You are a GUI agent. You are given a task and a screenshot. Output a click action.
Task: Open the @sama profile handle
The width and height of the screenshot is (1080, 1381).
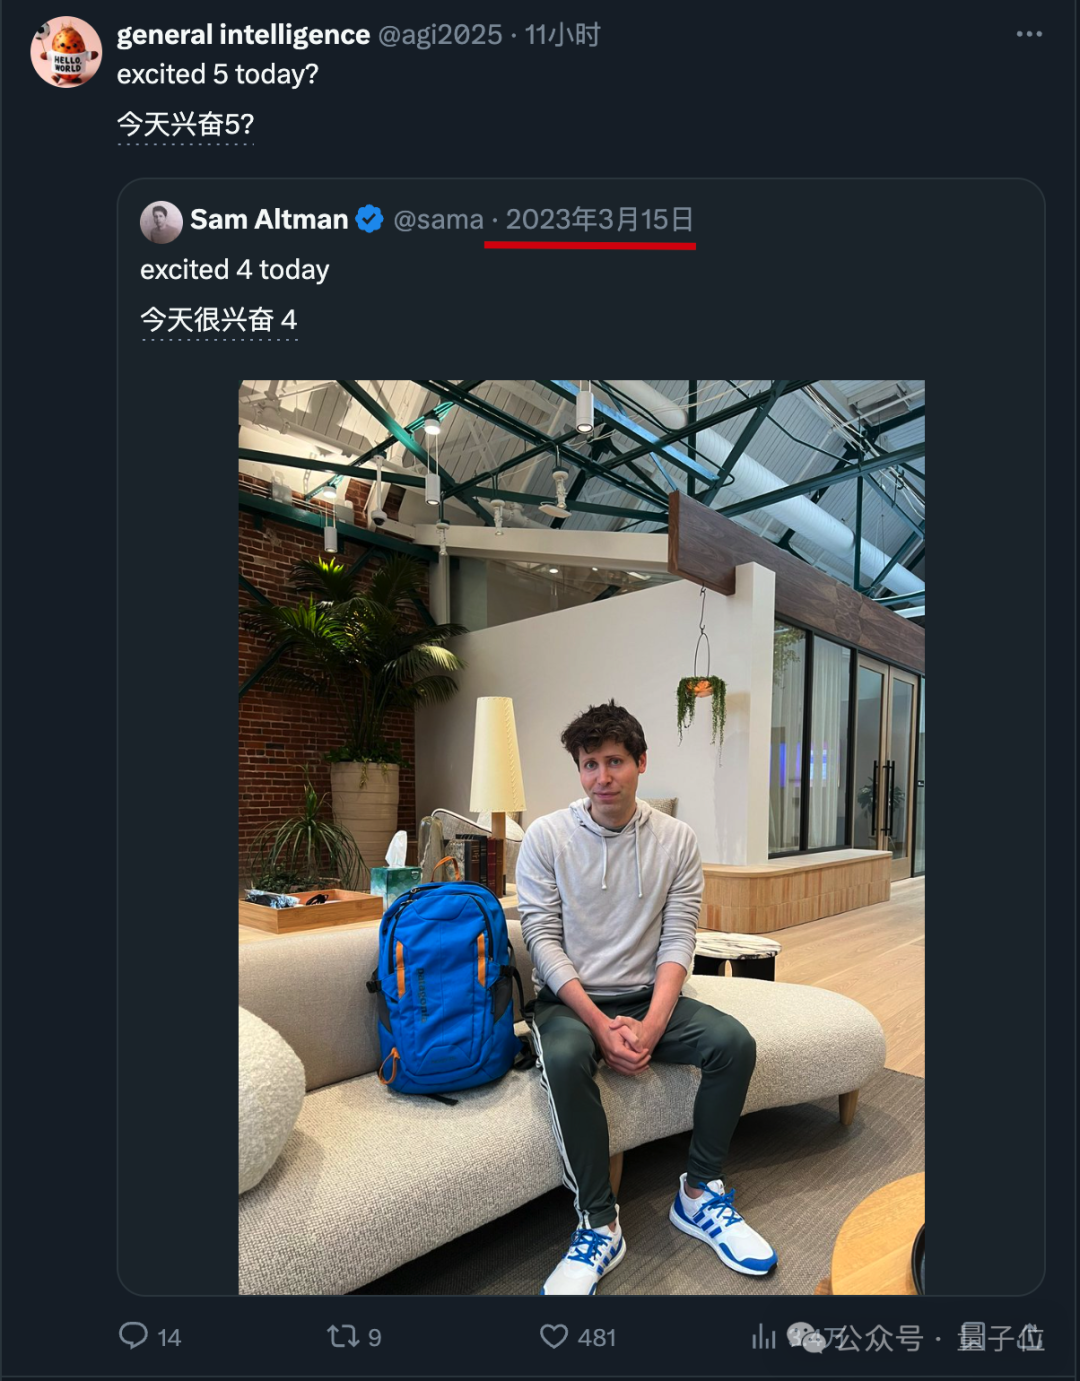coord(440,220)
